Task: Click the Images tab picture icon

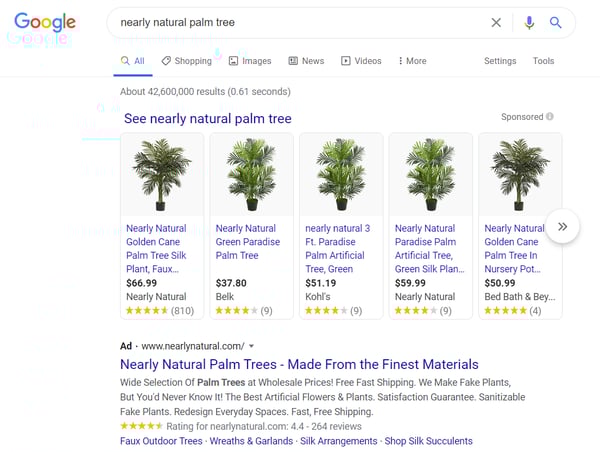Action: coord(233,61)
